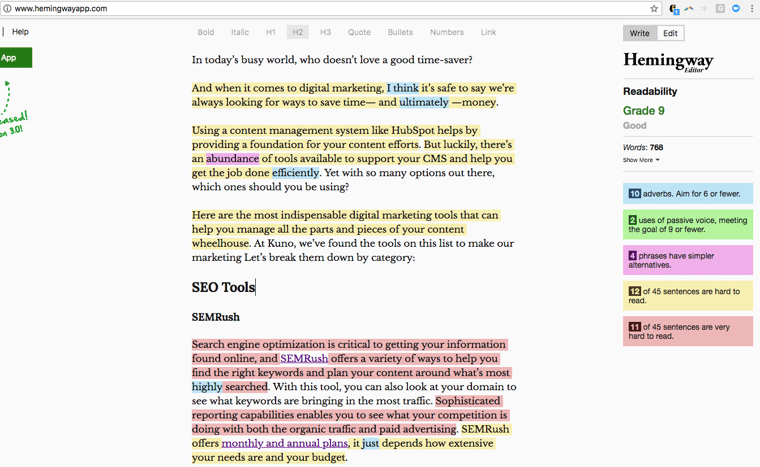Click the gray G extension icon
The height and width of the screenshot is (467, 760).
point(720,8)
